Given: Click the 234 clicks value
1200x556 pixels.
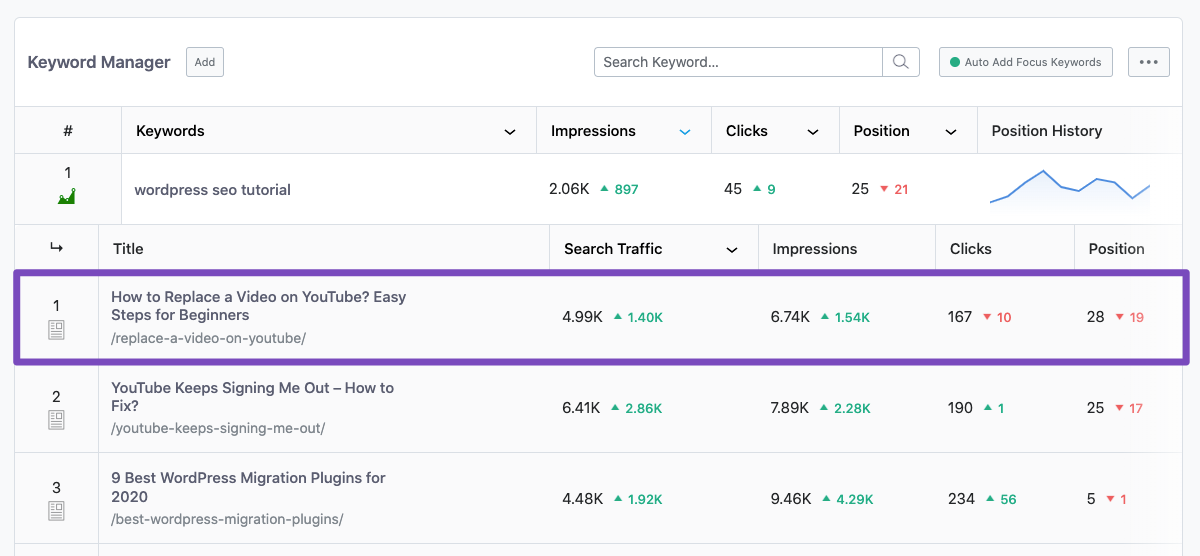Looking at the screenshot, I should (x=961, y=498).
